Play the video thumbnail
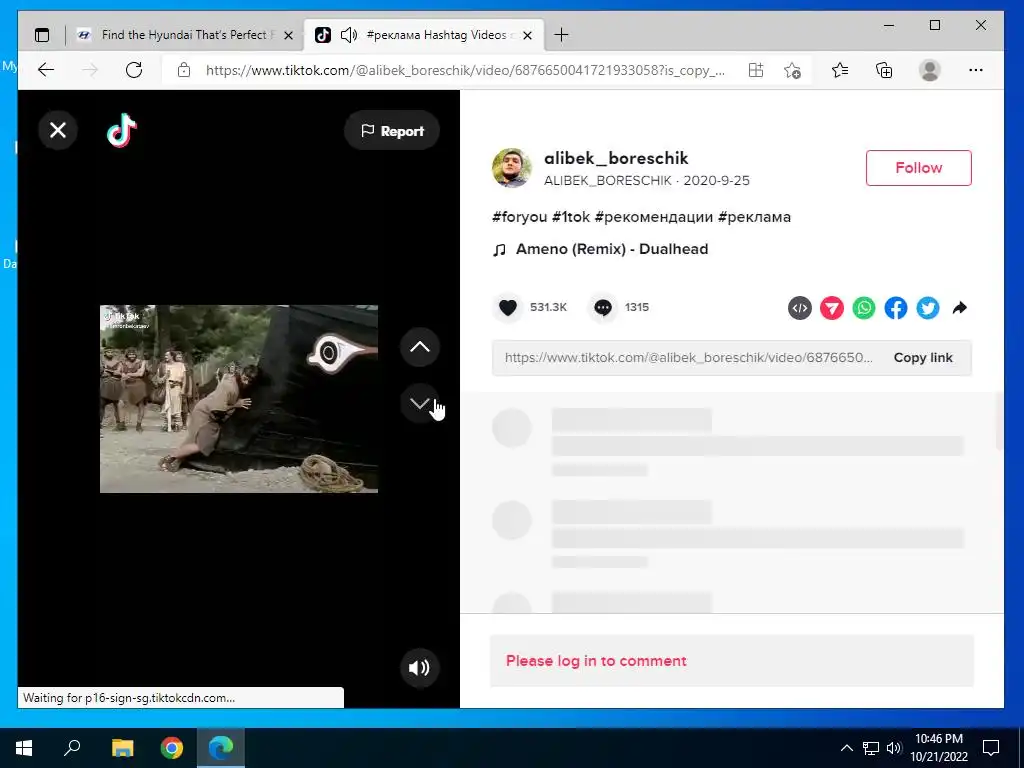This screenshot has height=768, width=1024. pyautogui.click(x=239, y=399)
